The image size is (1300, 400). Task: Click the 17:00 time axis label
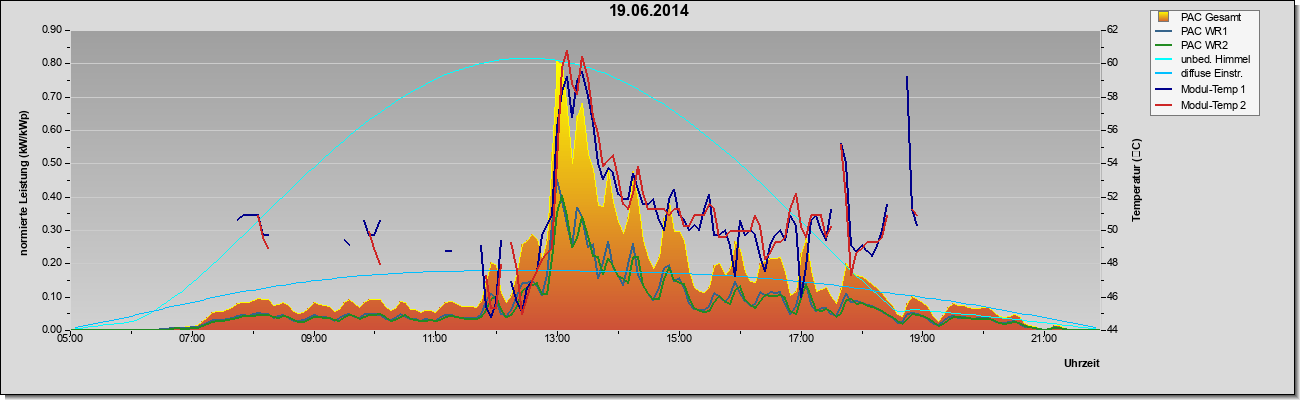coord(800,338)
